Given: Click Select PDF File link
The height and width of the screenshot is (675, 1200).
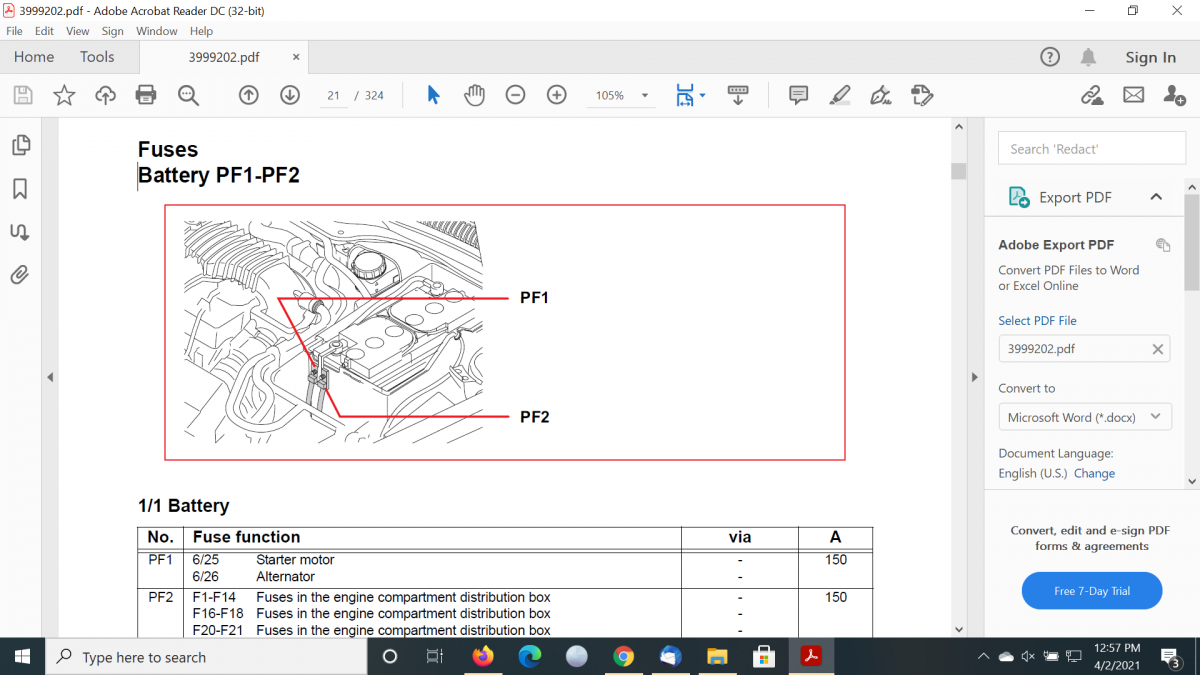Looking at the screenshot, I should click(1037, 321).
